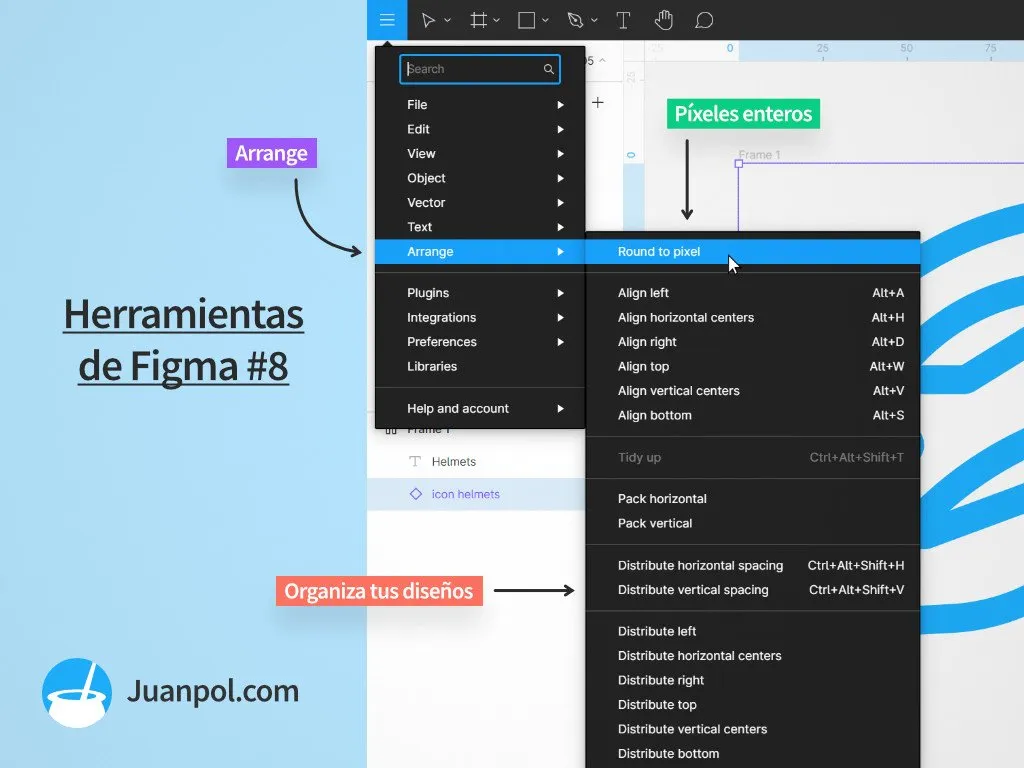Select the Frame tool
1024x768 pixels.
tap(479, 20)
